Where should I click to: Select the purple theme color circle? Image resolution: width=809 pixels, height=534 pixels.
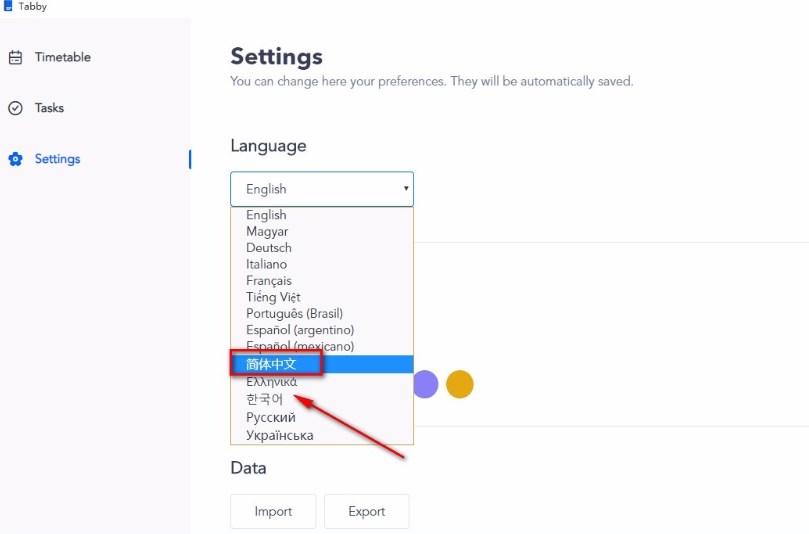click(426, 384)
